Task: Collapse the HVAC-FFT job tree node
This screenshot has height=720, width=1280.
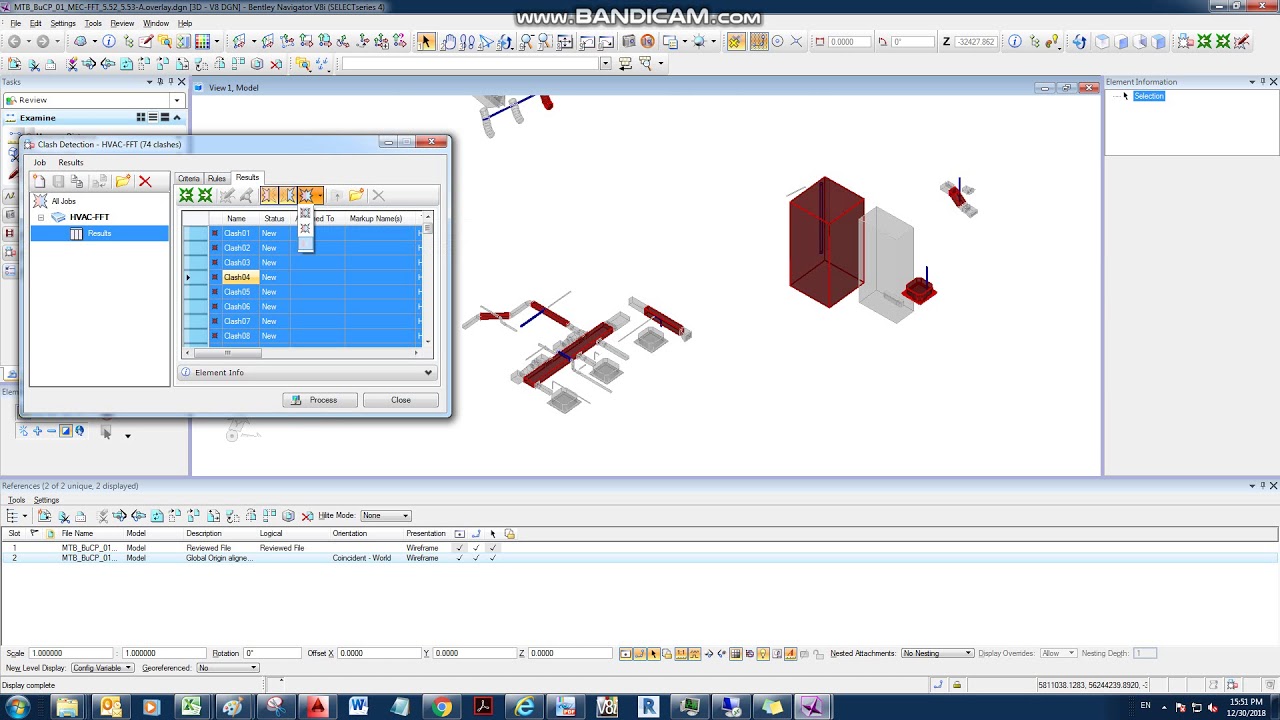Action: tap(41, 217)
